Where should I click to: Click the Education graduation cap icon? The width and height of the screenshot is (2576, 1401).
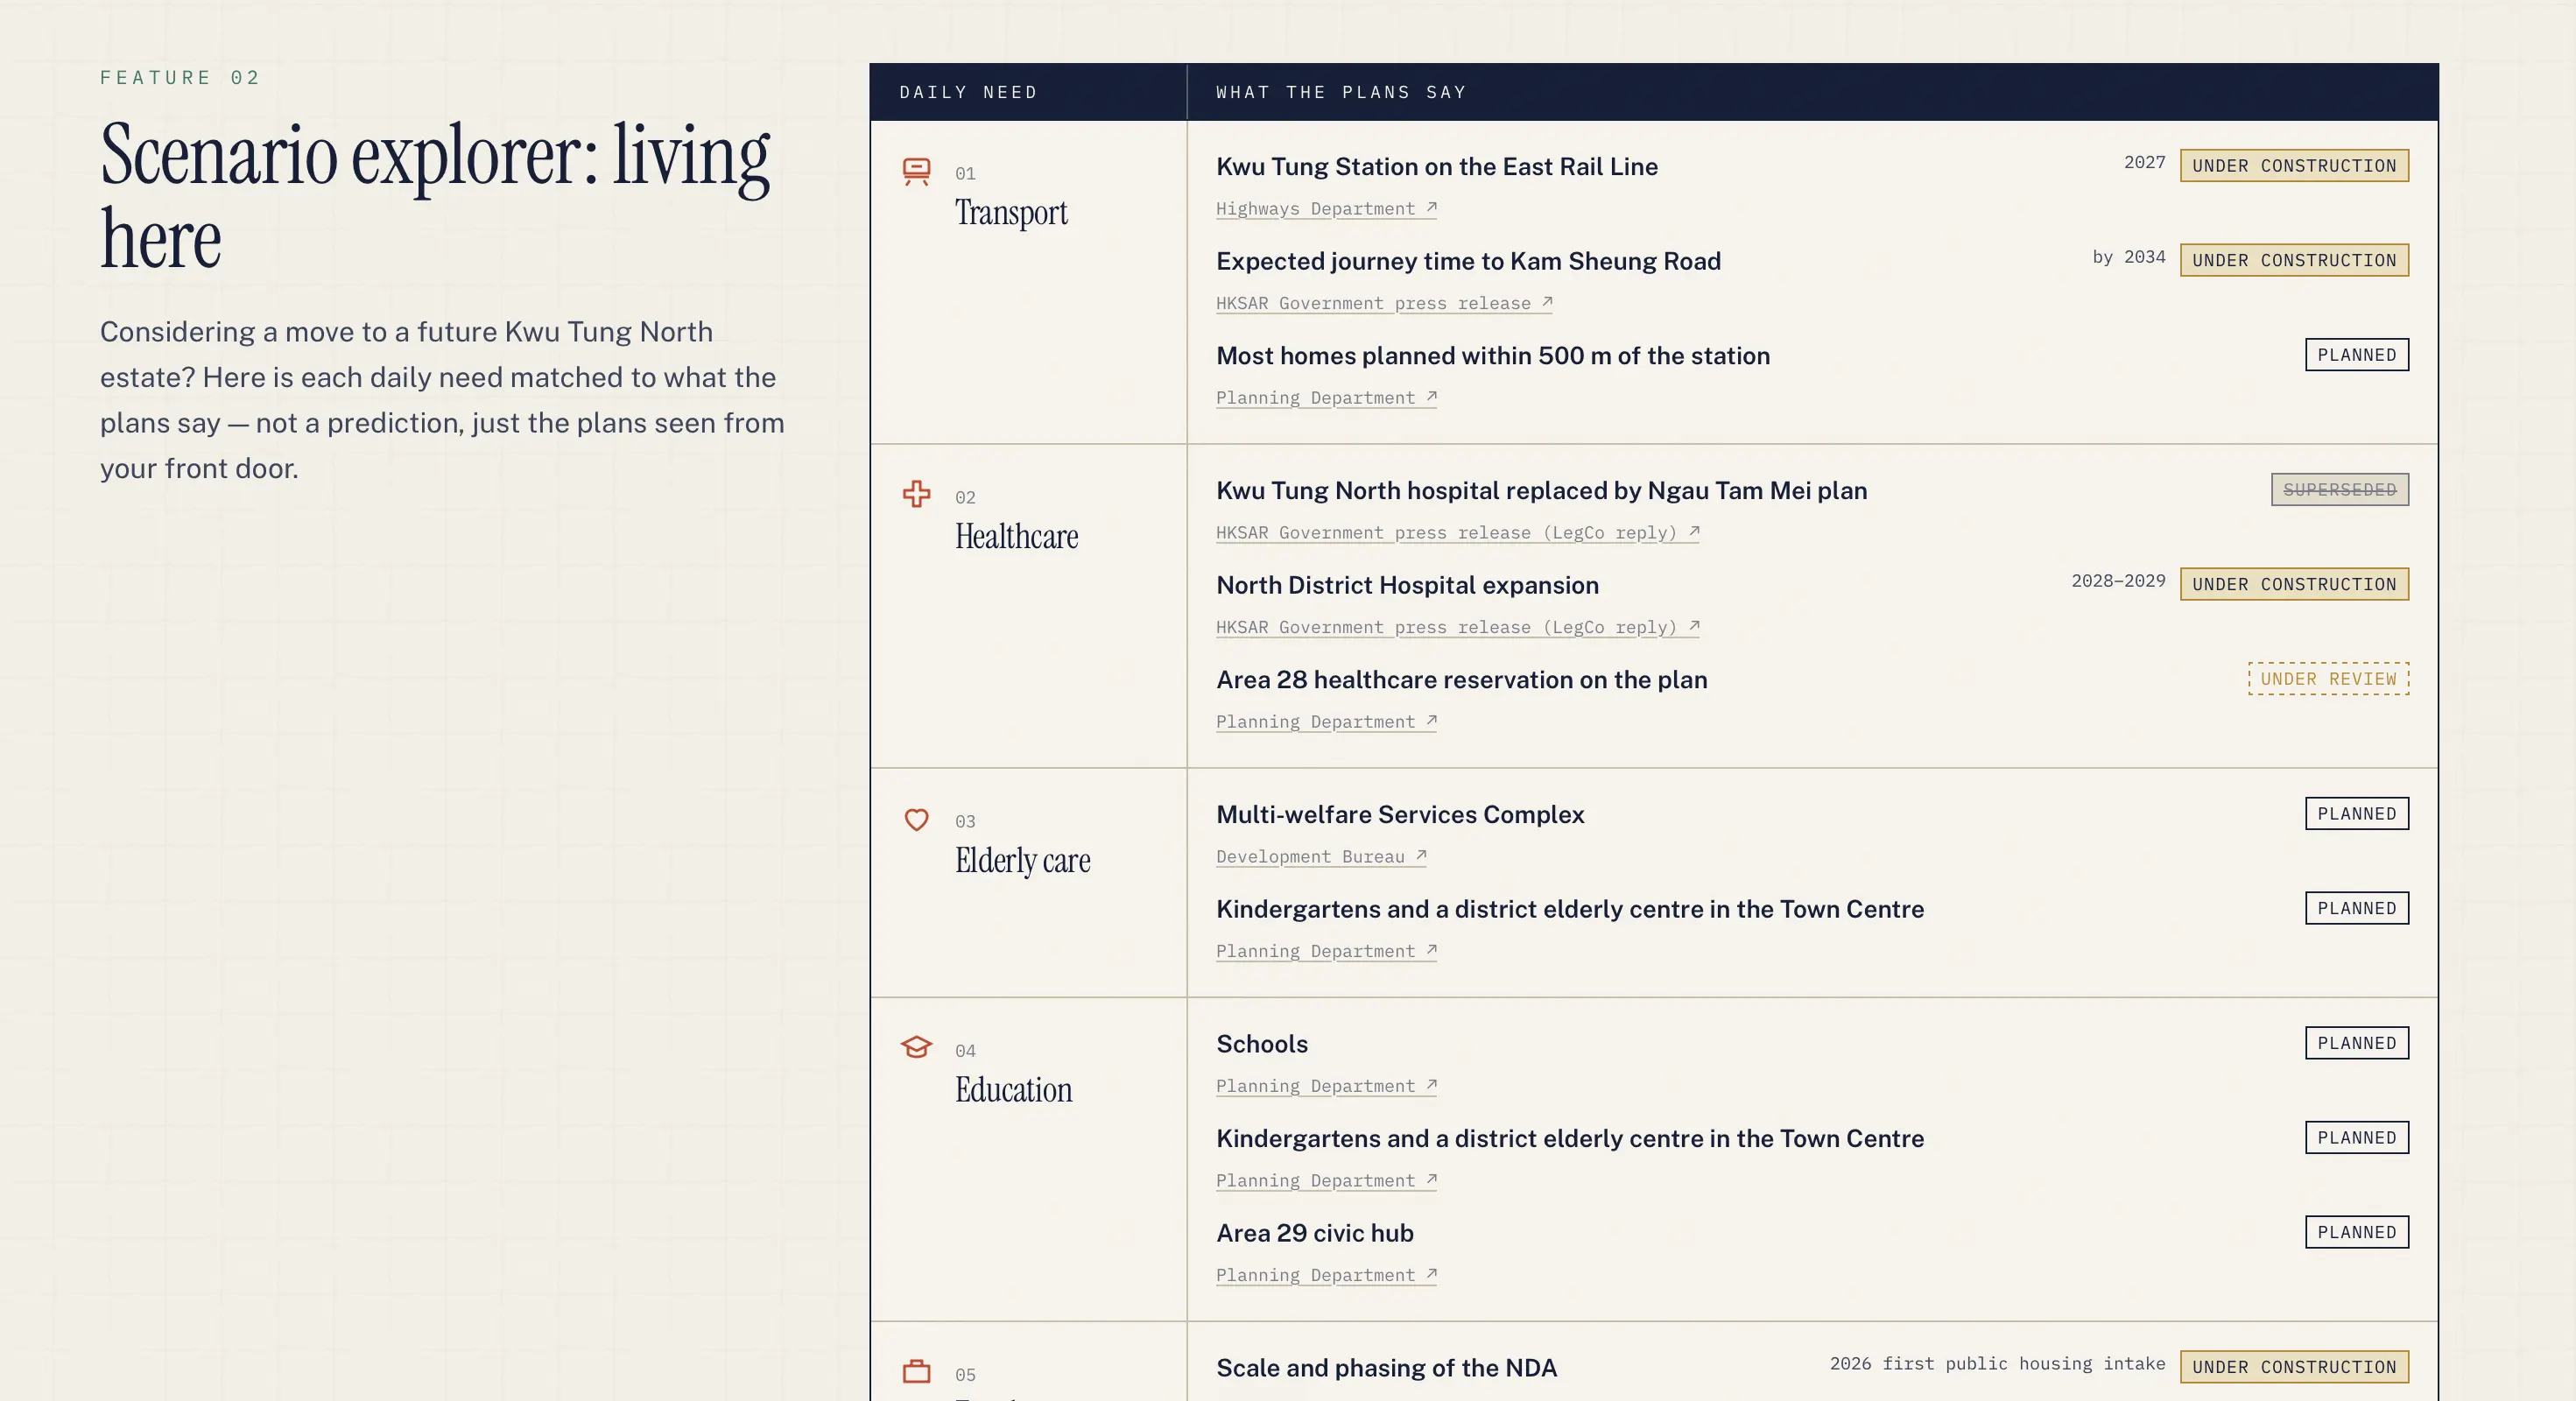click(916, 1047)
